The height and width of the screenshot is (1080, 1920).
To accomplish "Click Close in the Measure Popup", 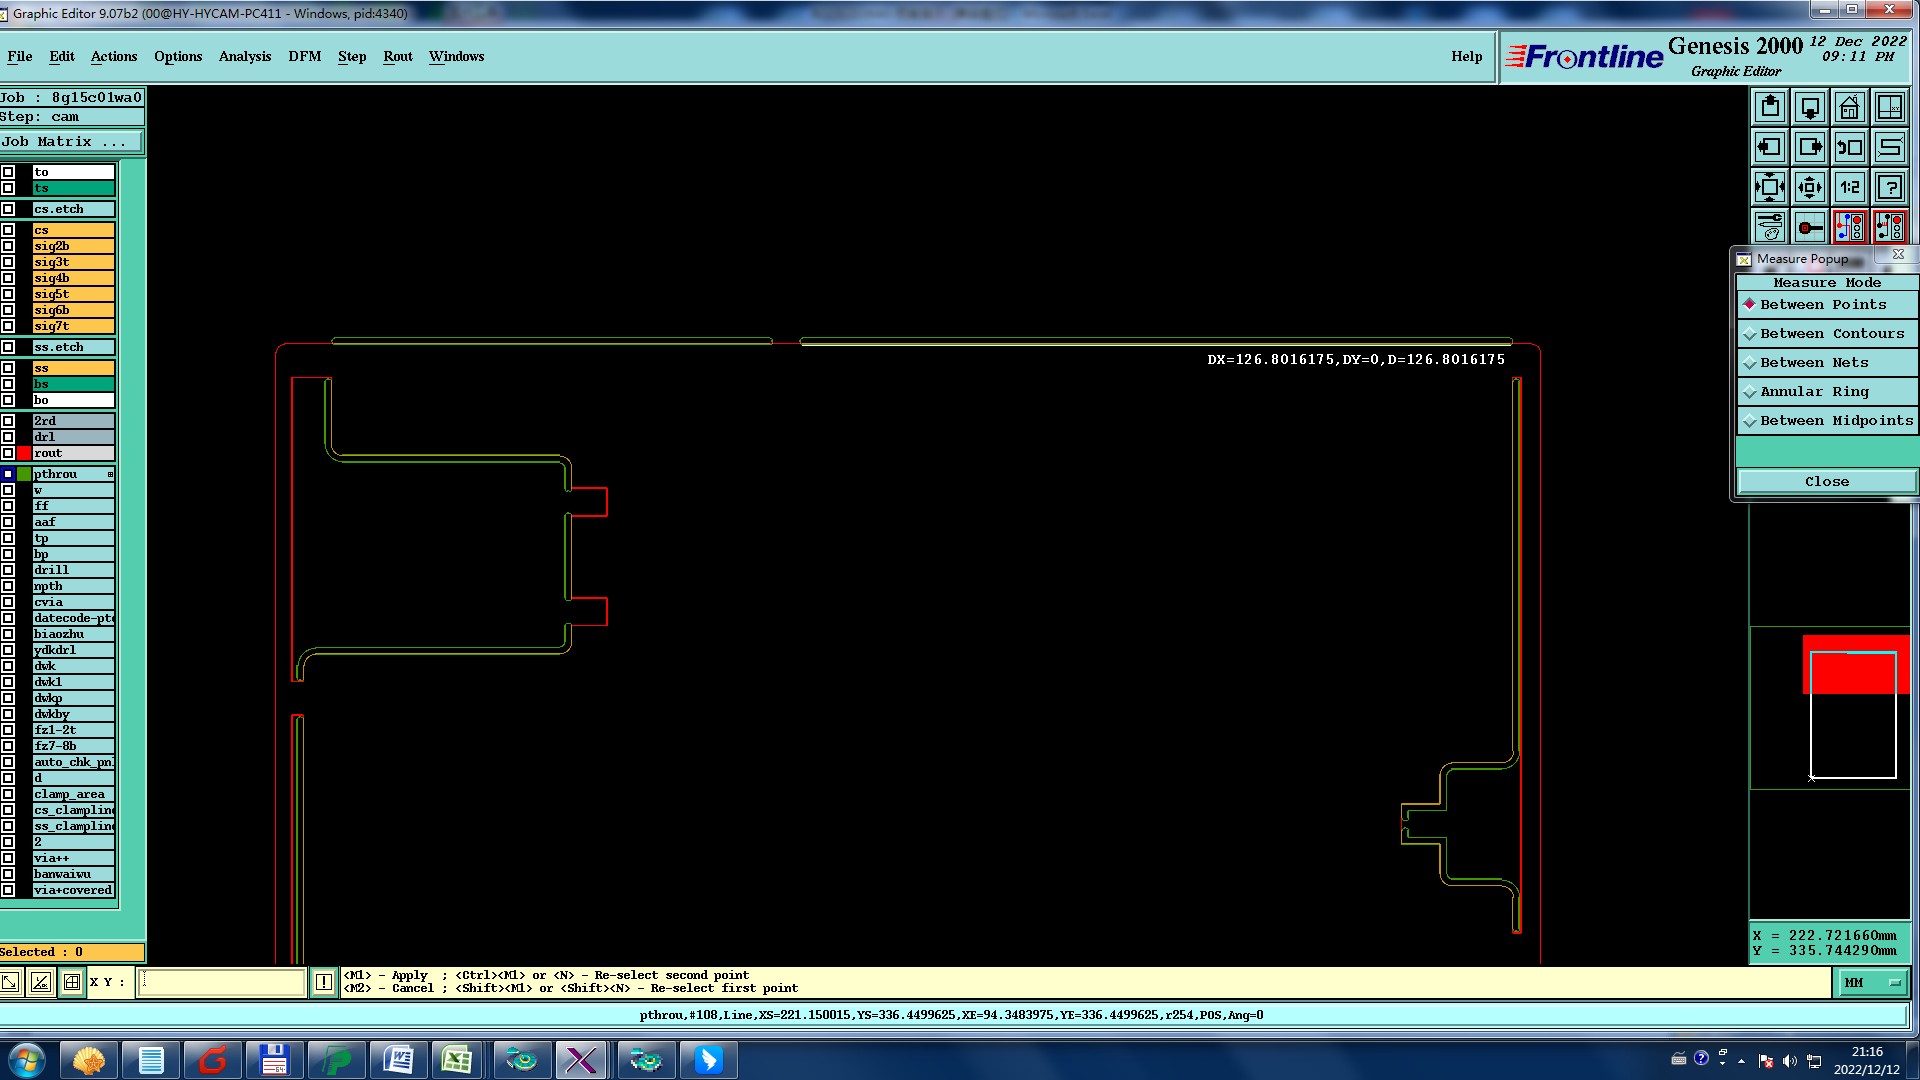I will tap(1826, 481).
